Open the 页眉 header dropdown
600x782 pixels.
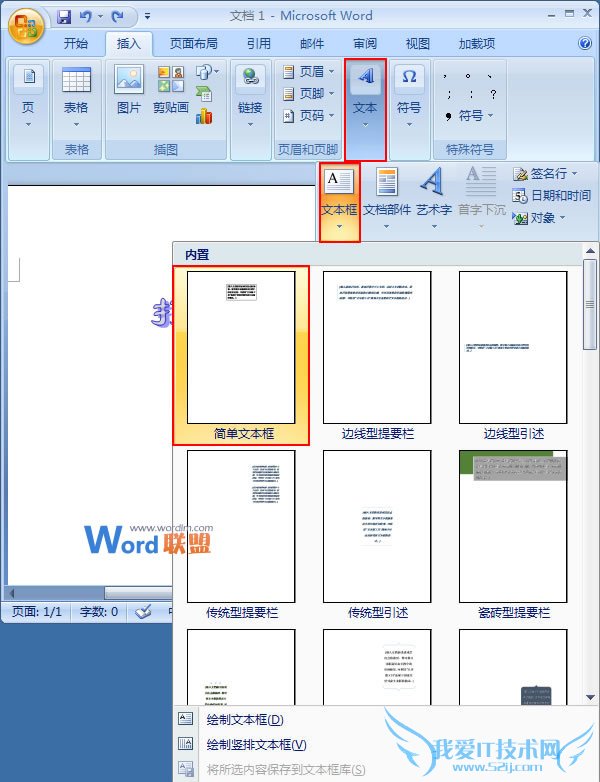309,72
